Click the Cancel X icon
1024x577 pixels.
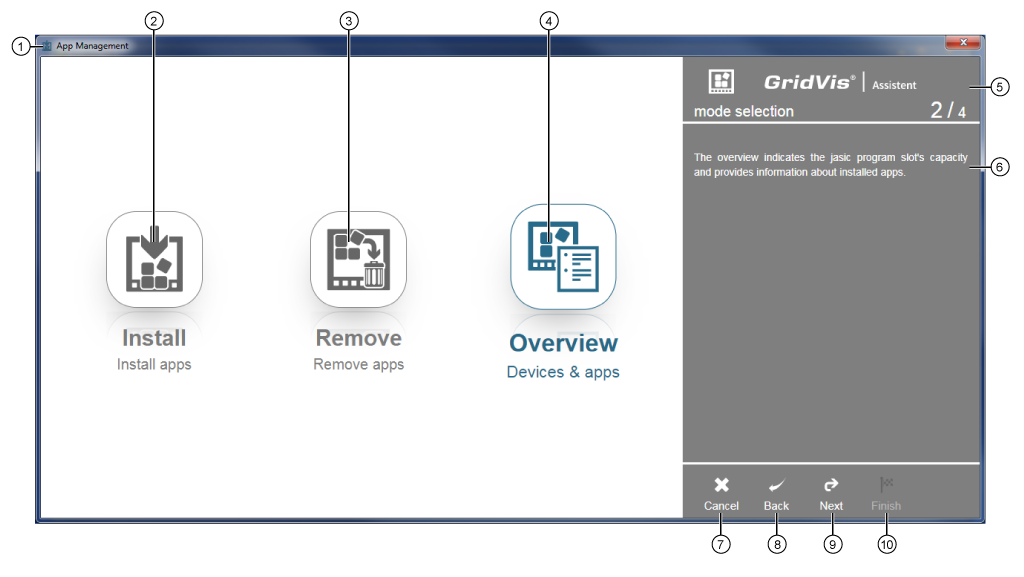coord(721,485)
